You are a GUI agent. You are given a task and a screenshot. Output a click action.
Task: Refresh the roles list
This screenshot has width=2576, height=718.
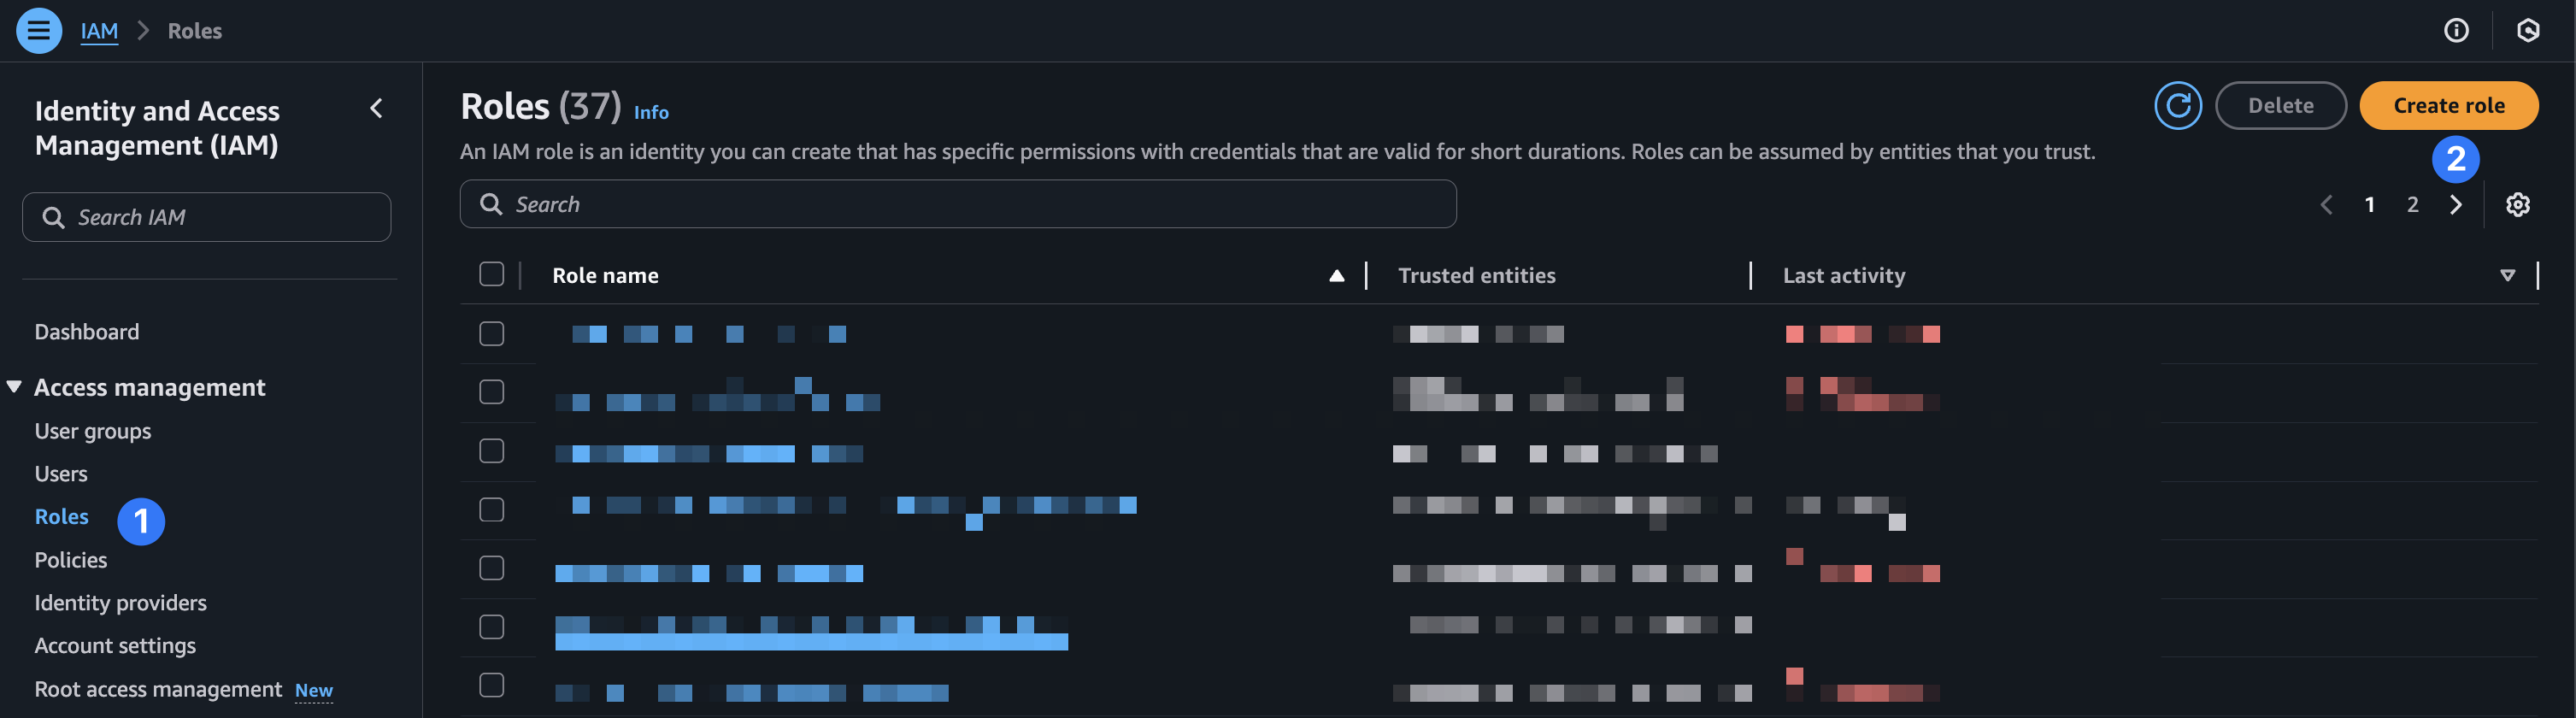(x=2177, y=105)
